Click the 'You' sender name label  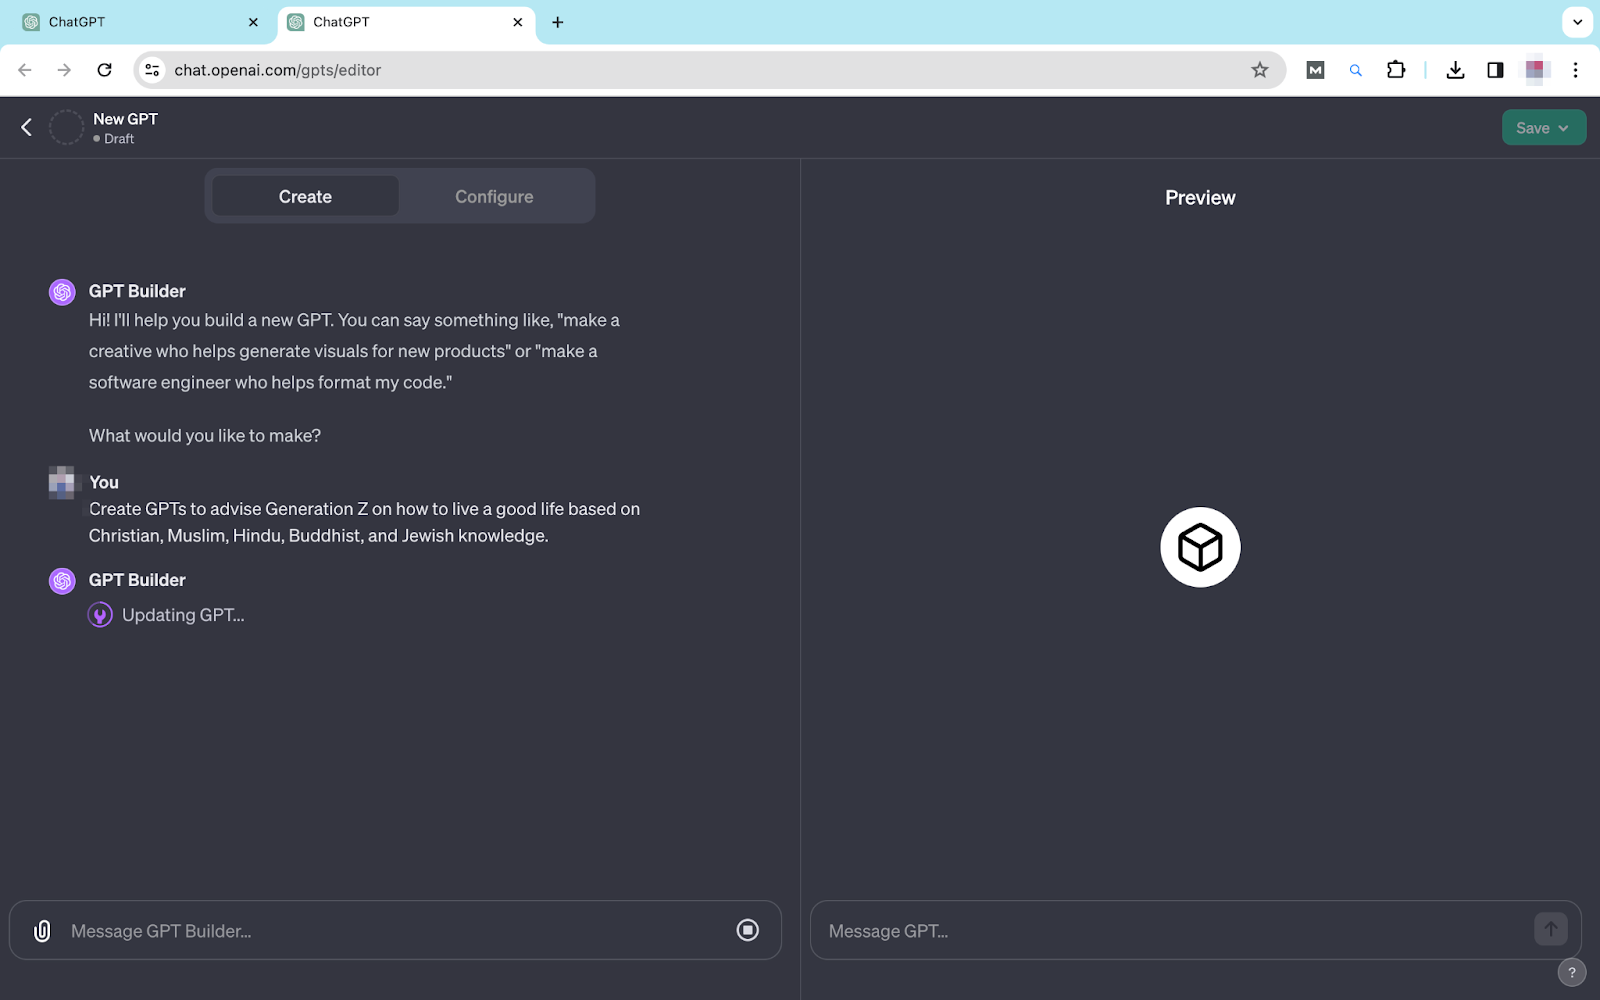coord(104,482)
